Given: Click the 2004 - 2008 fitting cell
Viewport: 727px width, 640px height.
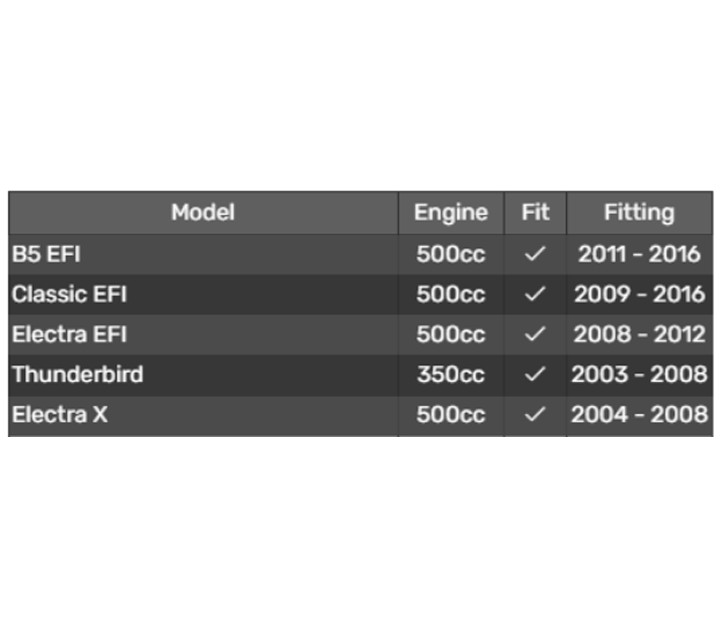Looking at the screenshot, I should point(639,414).
